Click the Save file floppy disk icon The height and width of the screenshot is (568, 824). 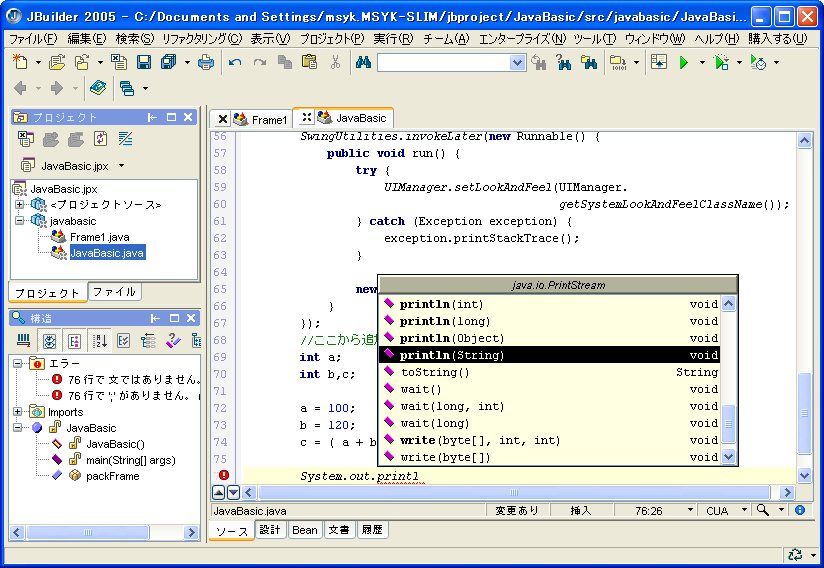144,62
